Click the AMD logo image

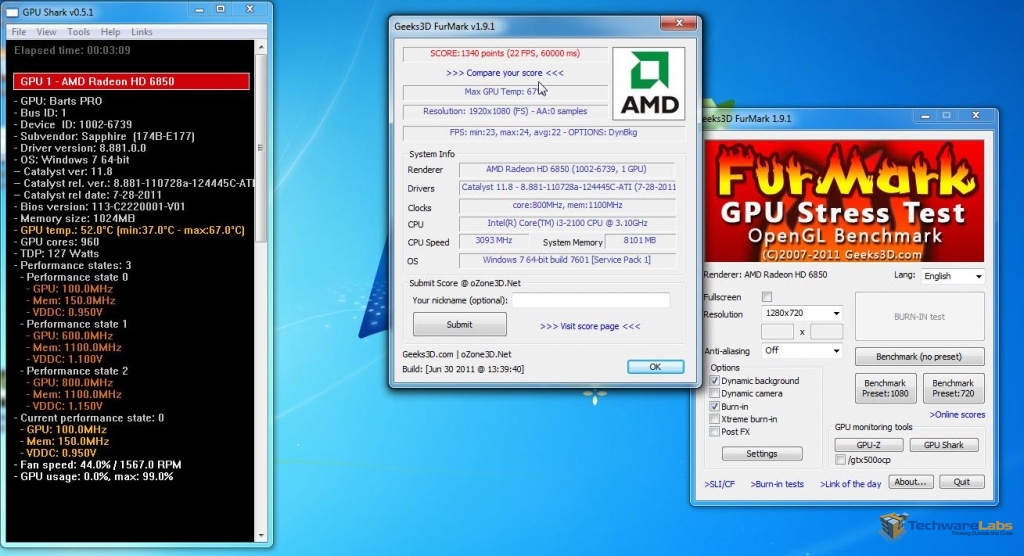pos(648,83)
